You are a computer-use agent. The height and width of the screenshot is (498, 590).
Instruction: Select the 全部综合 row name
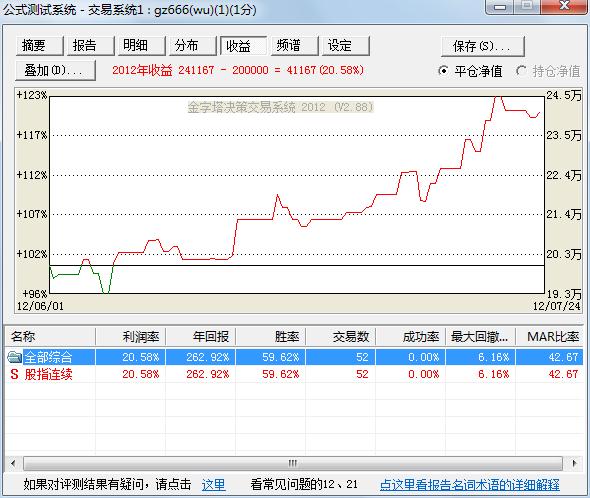(48, 357)
